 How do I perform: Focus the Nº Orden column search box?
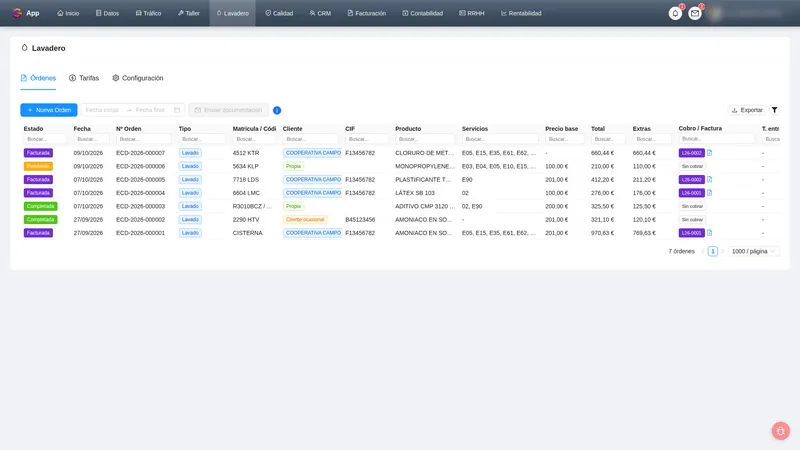[144, 139]
